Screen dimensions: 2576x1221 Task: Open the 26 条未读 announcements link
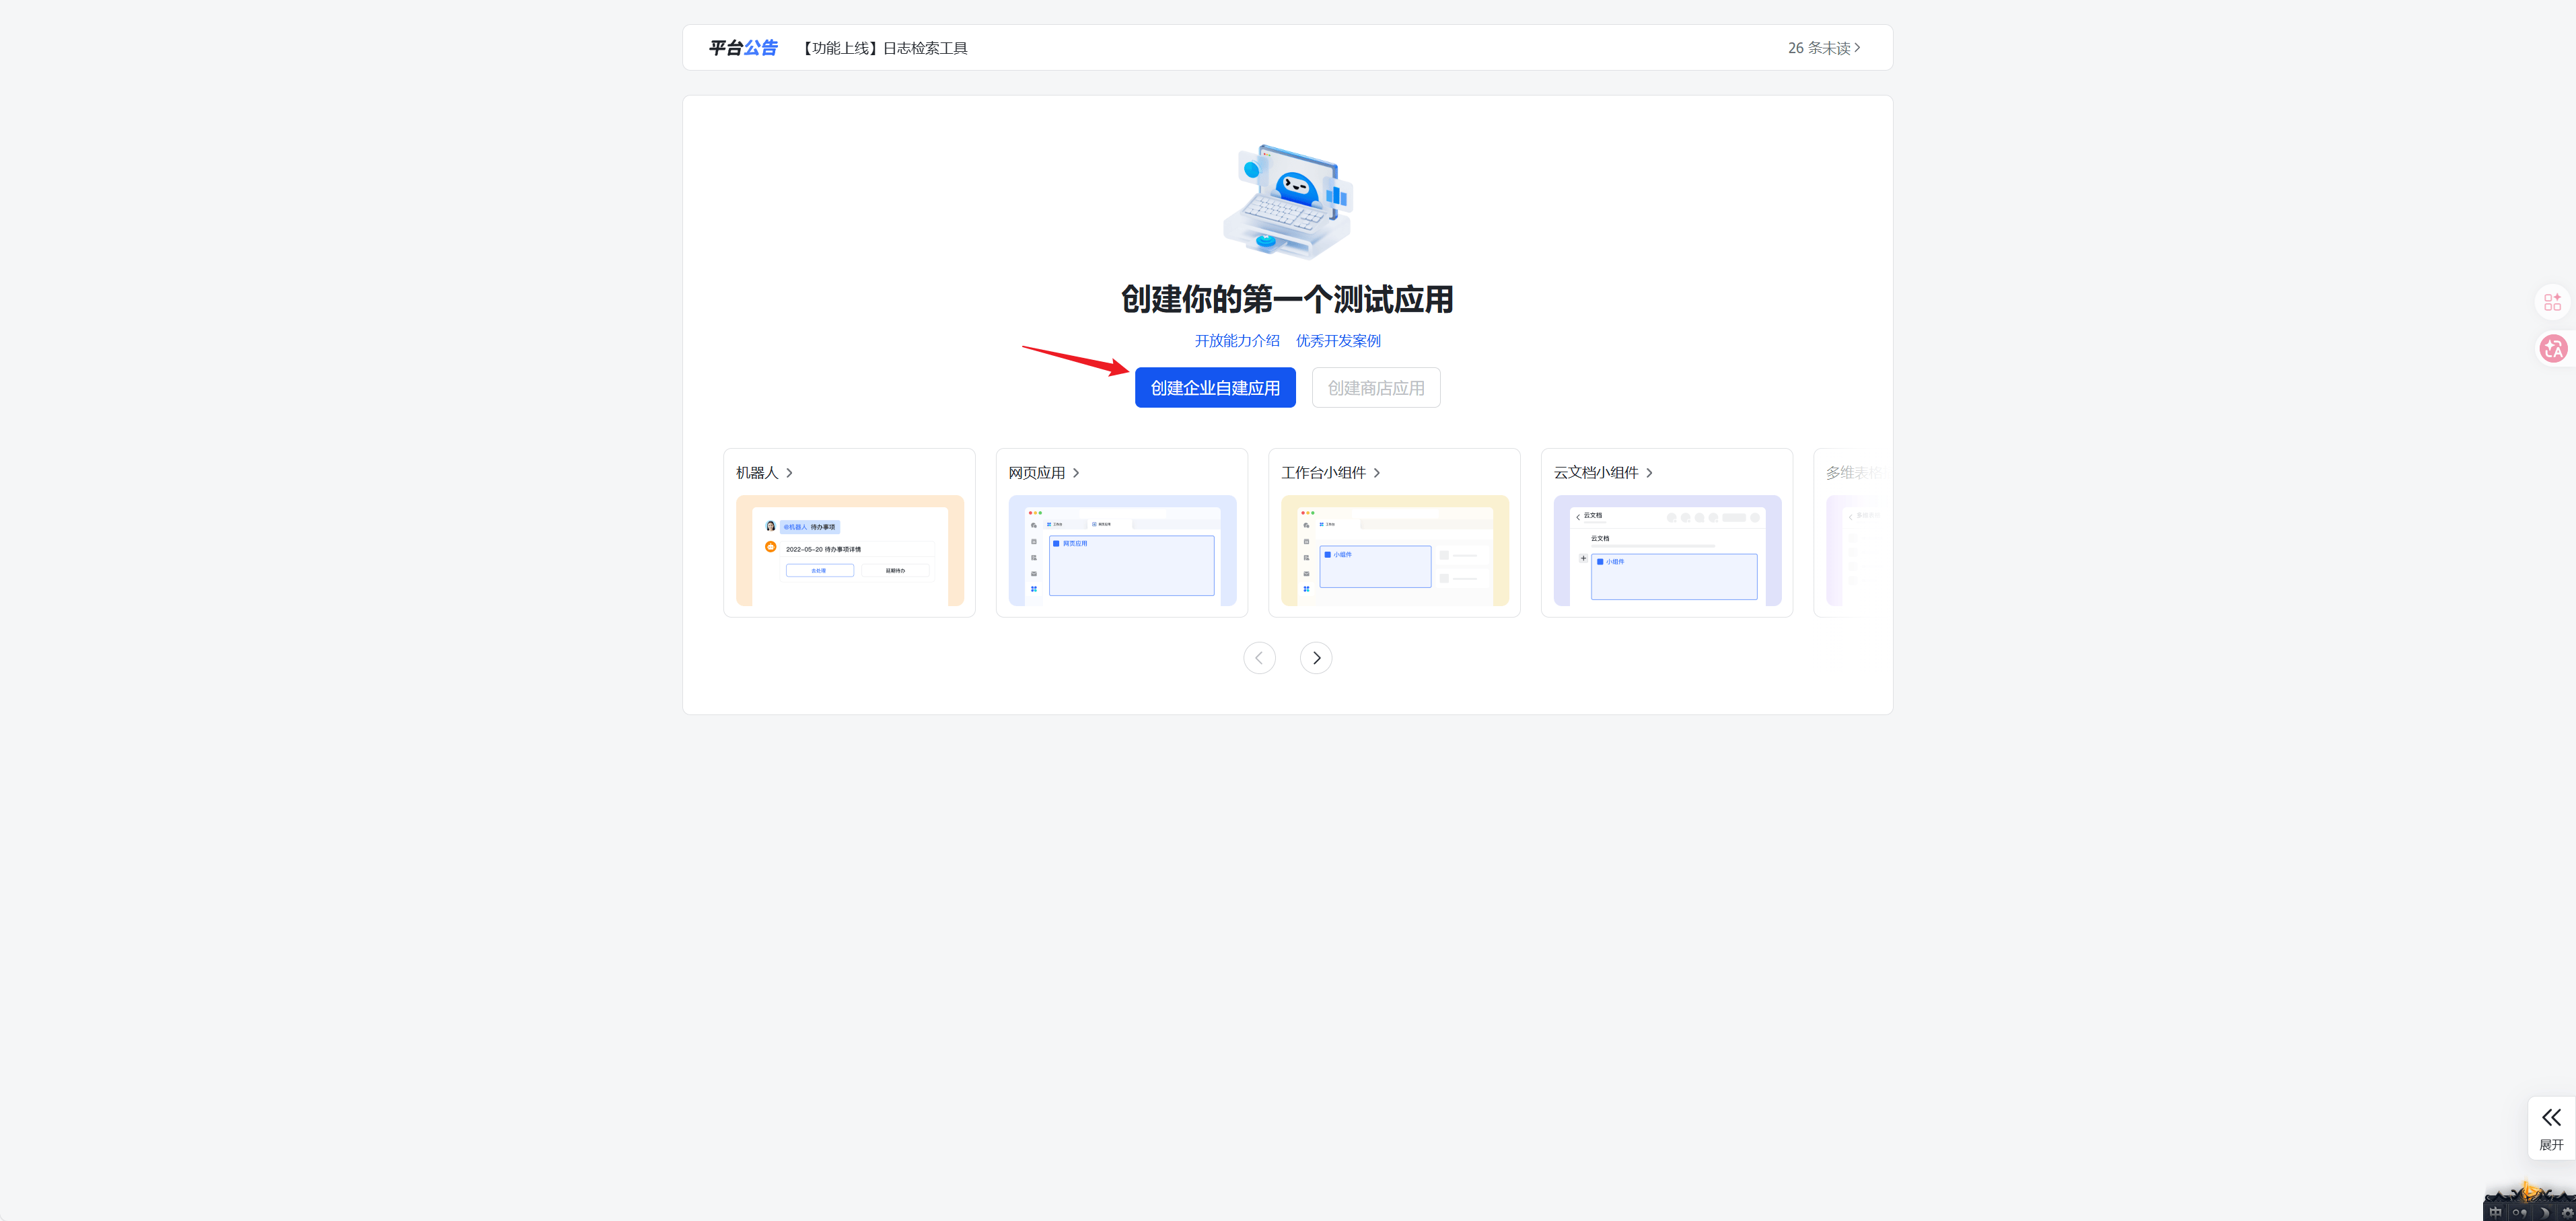1824,48
